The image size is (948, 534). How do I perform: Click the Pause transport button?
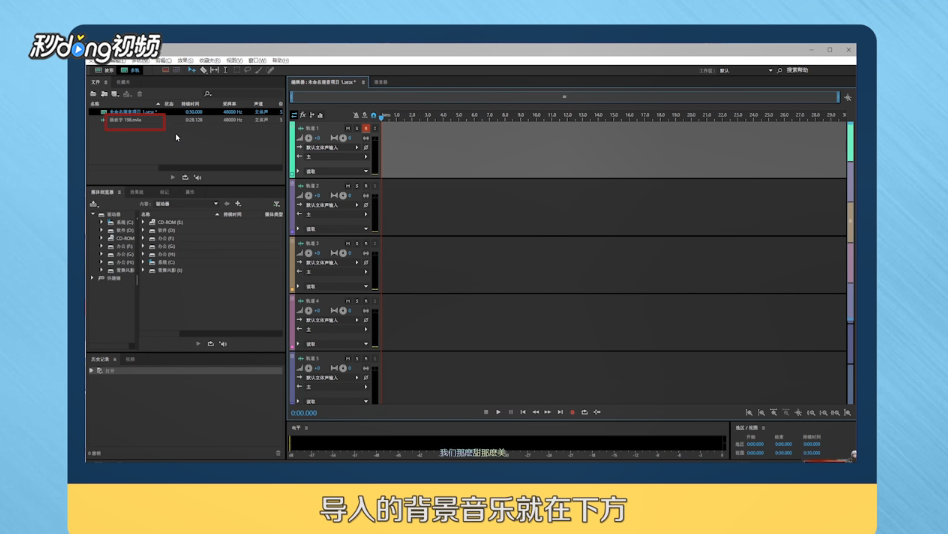[511, 412]
